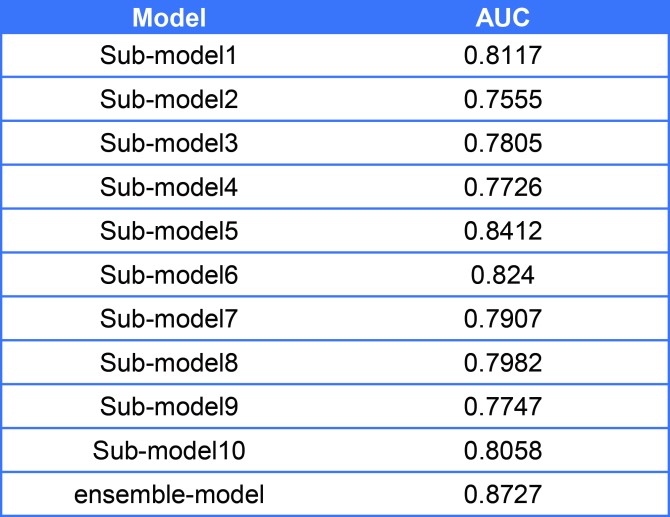
Task: Click the AUC value 0.7907
Action: tap(503, 319)
